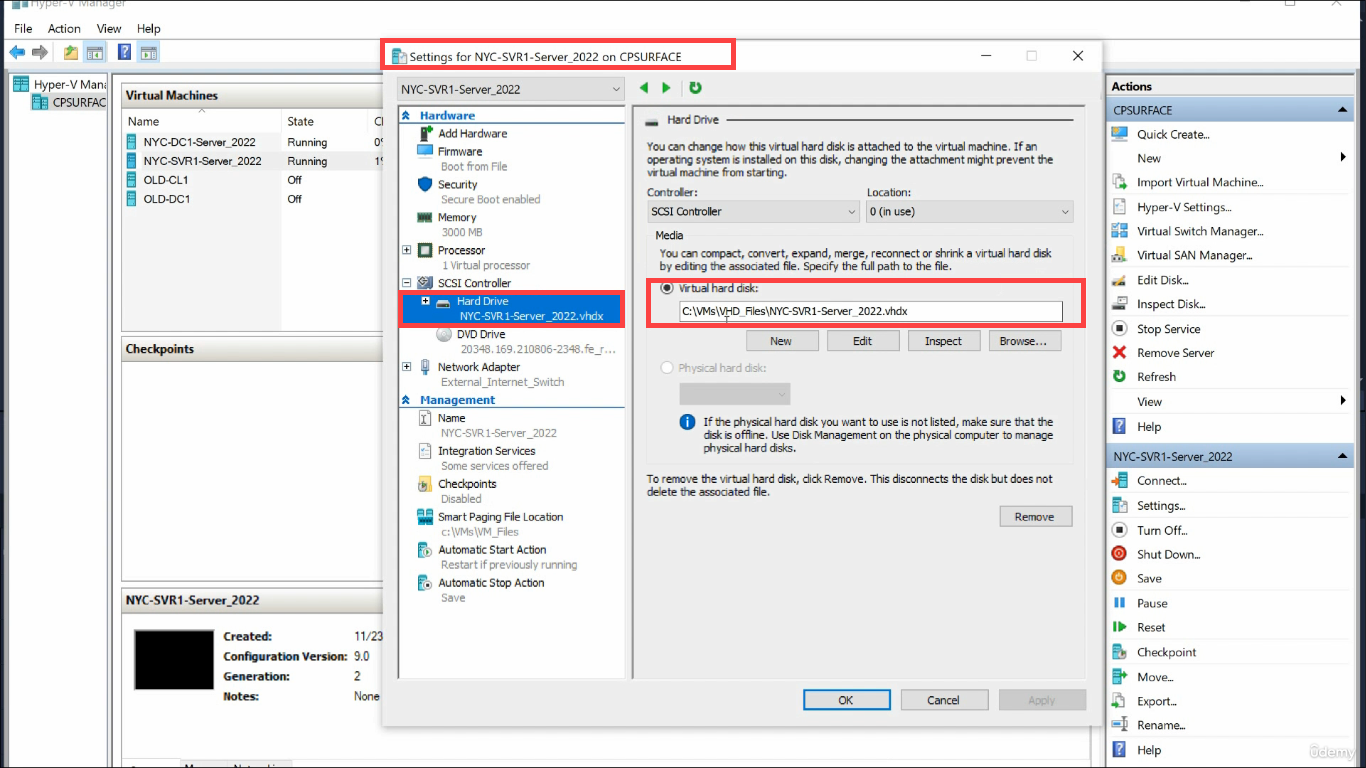
Task: Click Export... in Actions pane
Action: tap(1156, 701)
